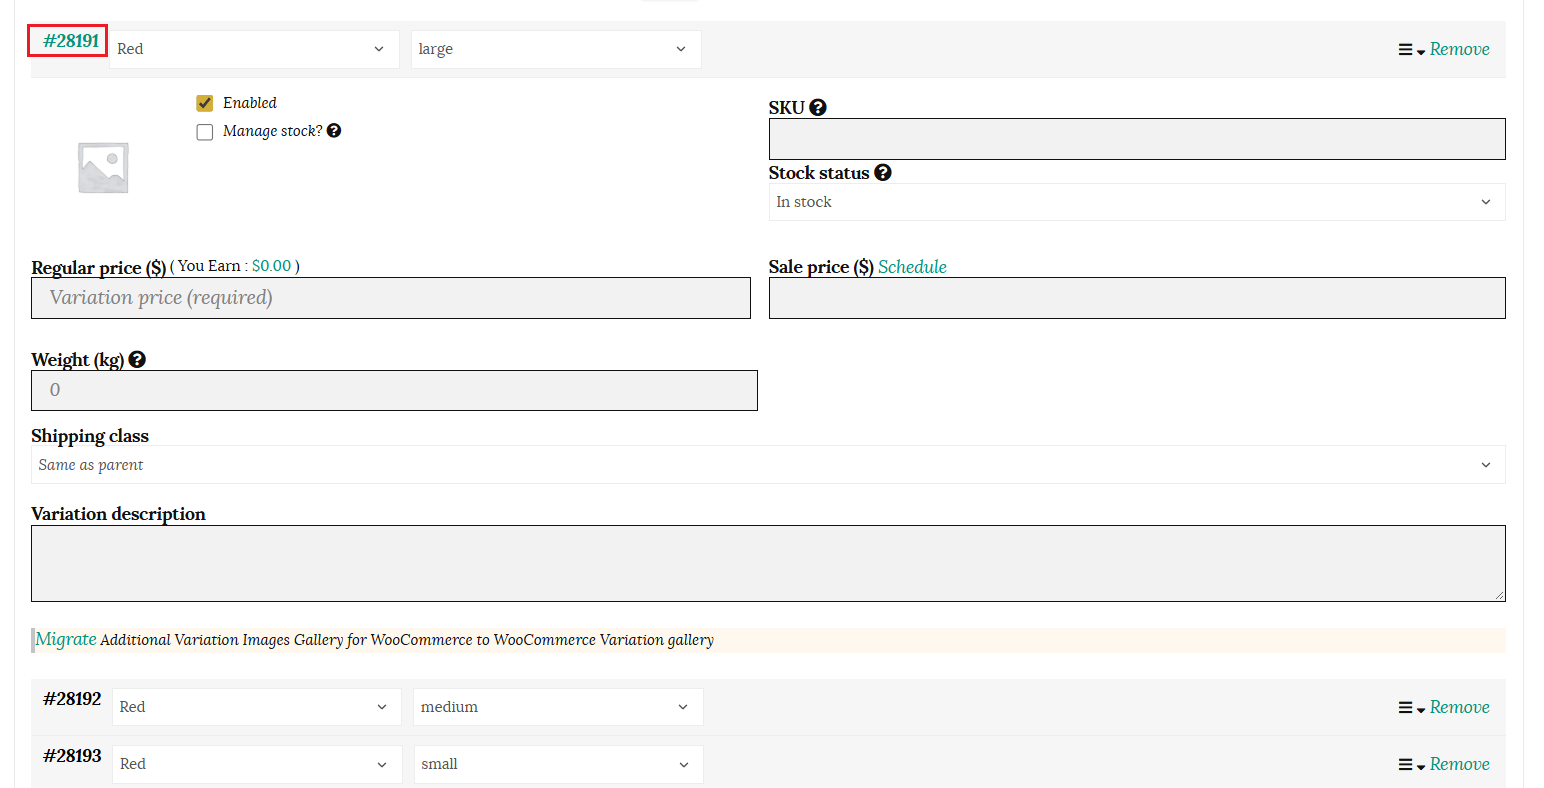Click the Variation description text area
The height and width of the screenshot is (788, 1544).
(x=768, y=563)
